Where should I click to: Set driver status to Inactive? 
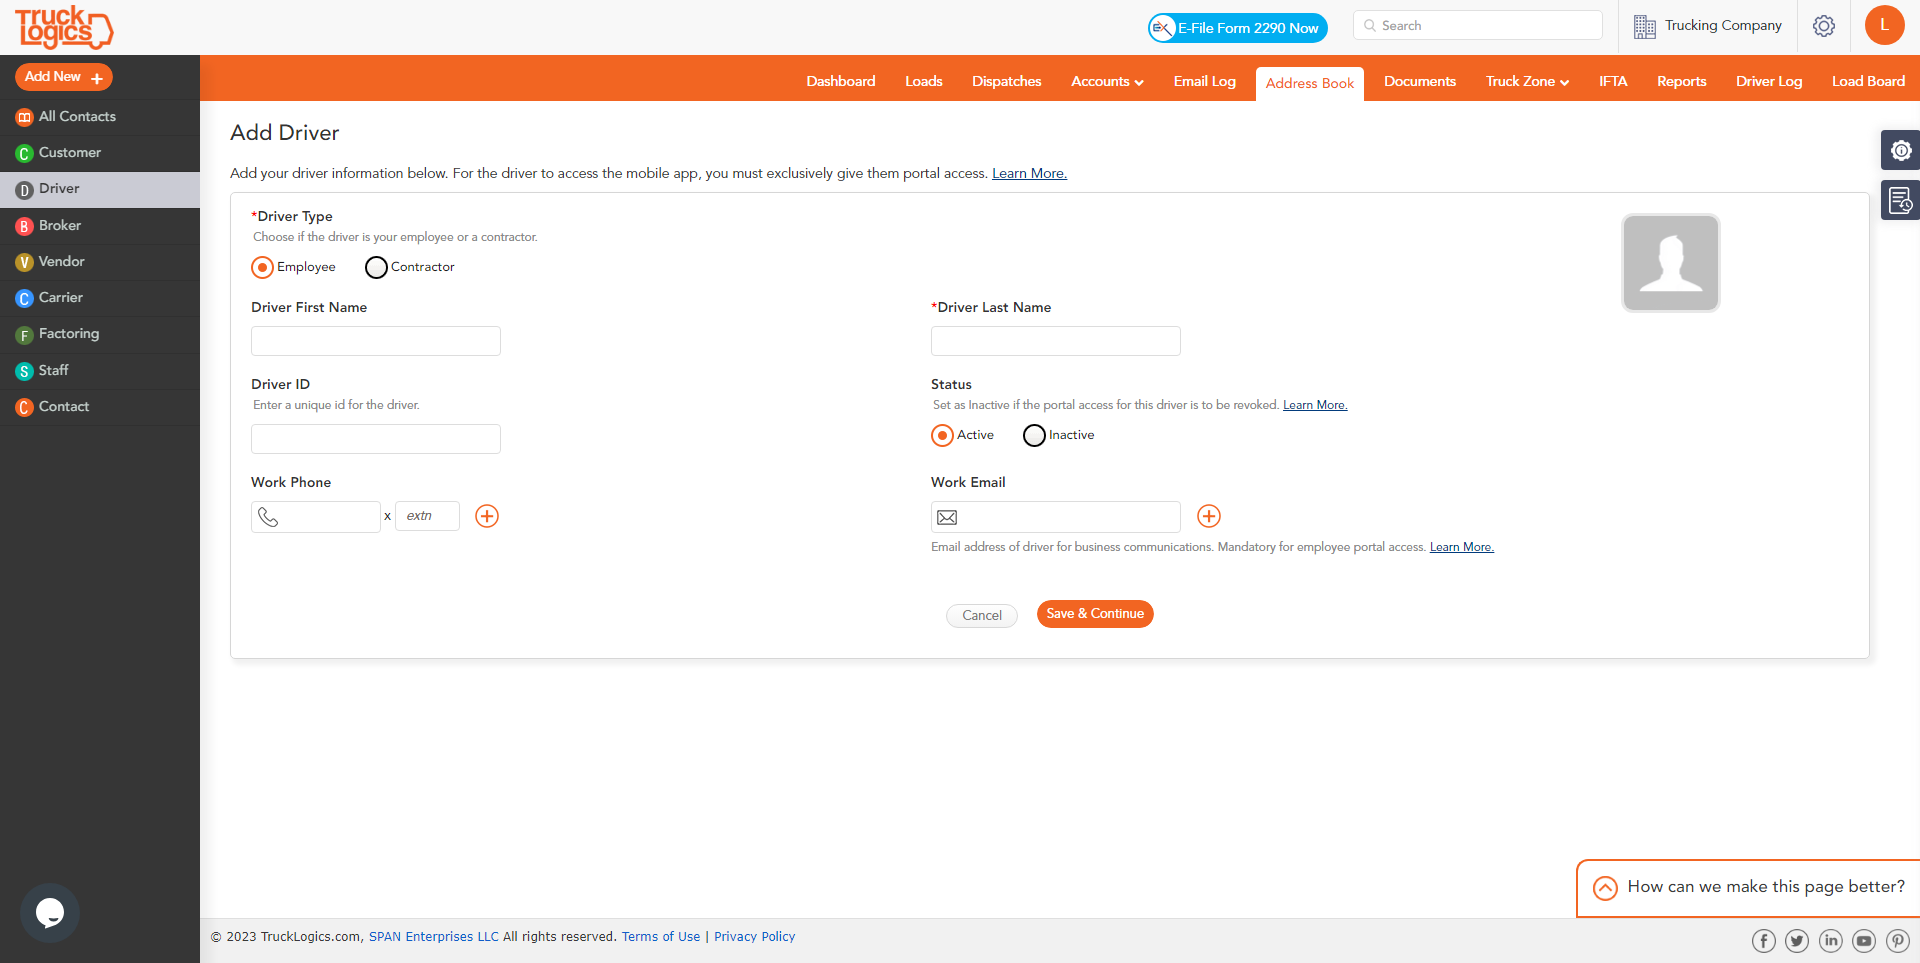(1034, 435)
